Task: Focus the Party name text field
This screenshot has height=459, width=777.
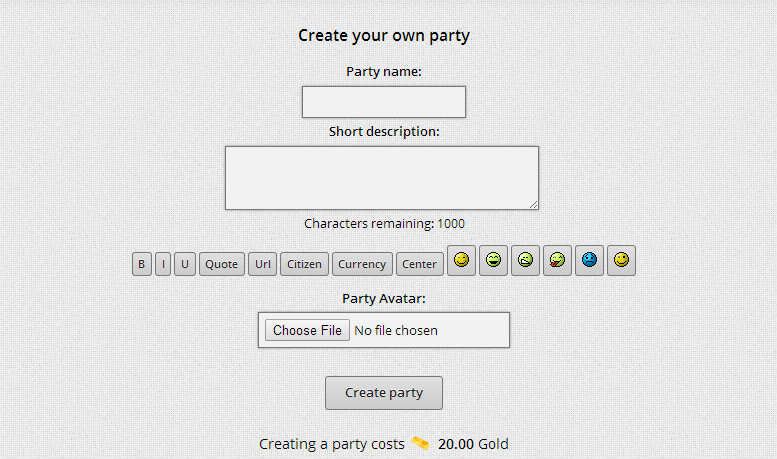Action: pyautogui.click(x=384, y=102)
